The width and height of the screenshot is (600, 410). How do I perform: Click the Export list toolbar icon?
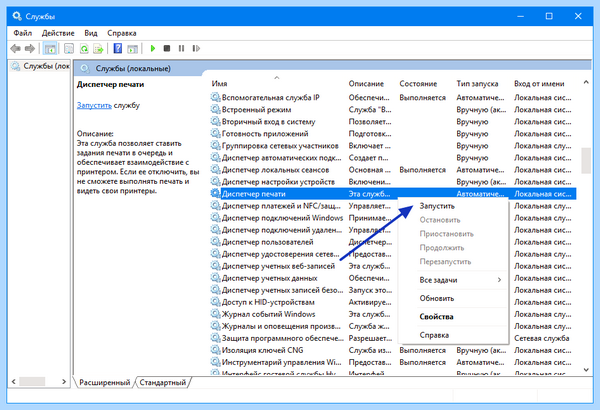98,49
